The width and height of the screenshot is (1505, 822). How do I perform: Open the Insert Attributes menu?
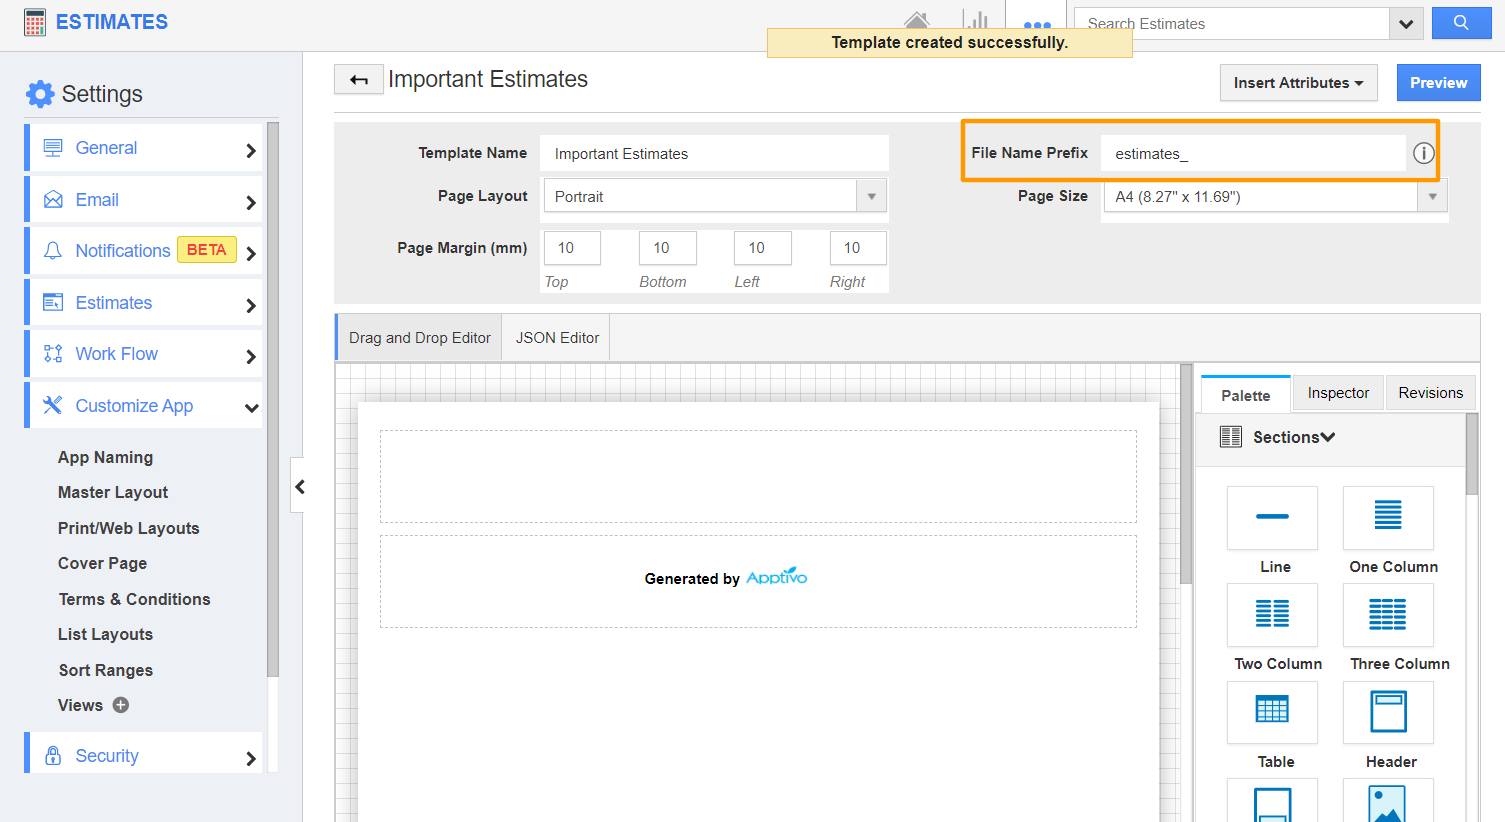coord(1298,82)
